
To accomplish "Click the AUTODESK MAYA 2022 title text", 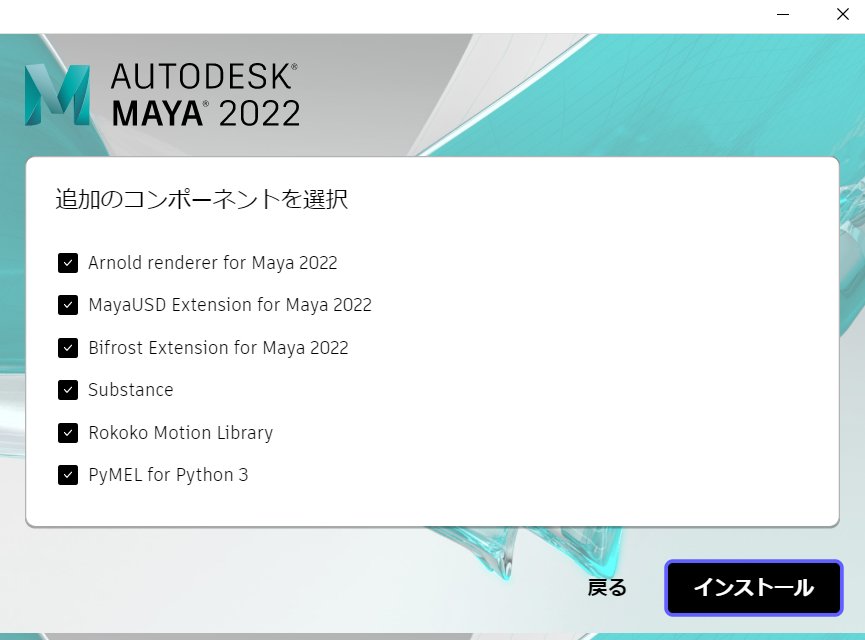I will [x=206, y=95].
